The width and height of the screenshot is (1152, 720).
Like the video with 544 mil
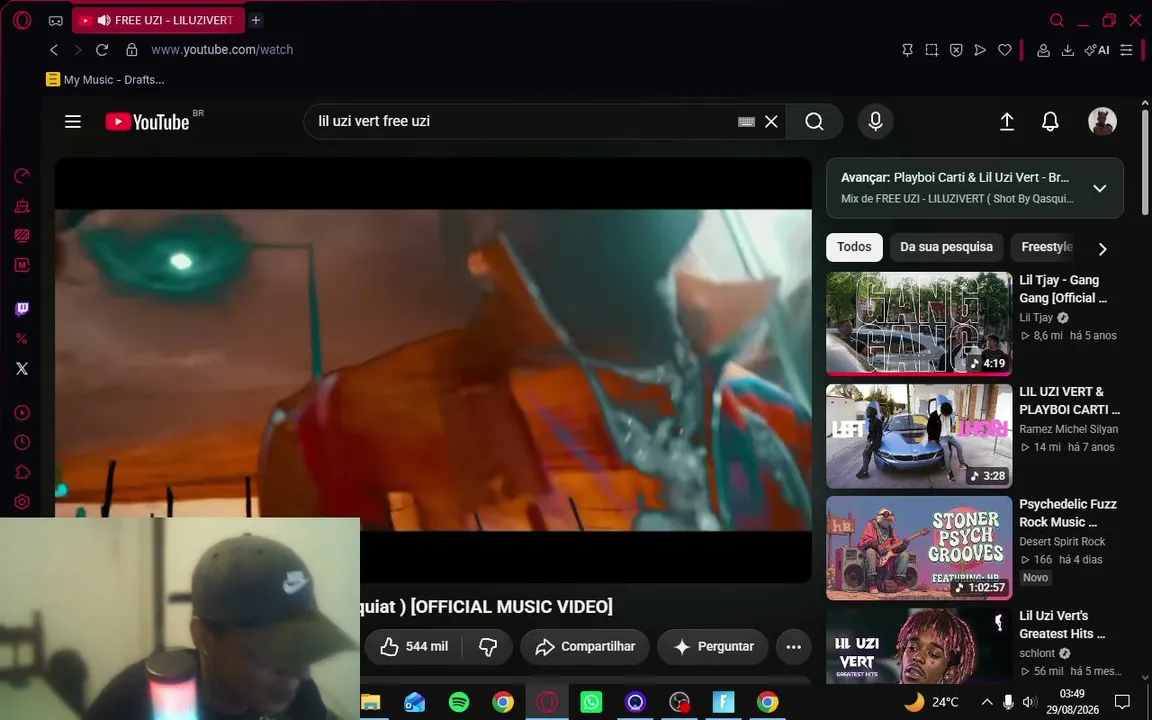pos(414,647)
